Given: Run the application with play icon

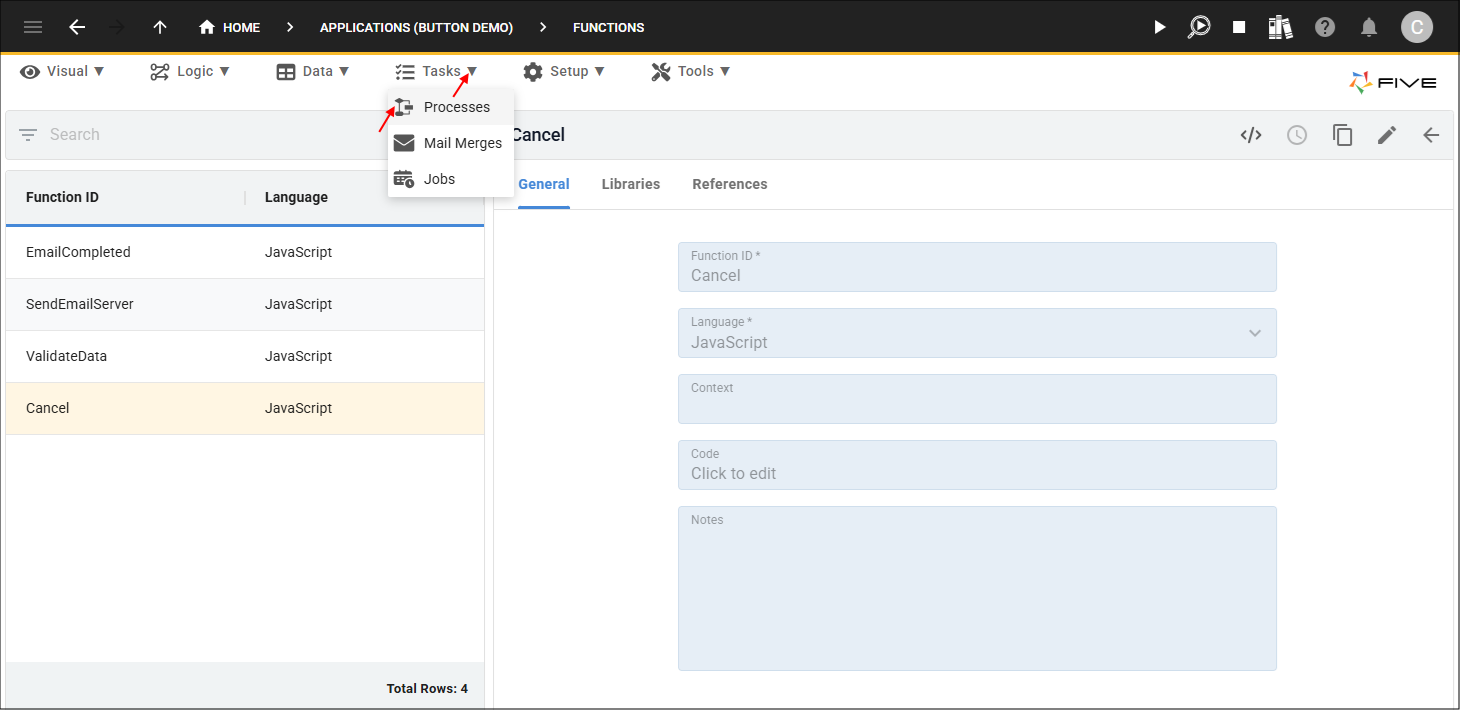Looking at the screenshot, I should click(1160, 27).
